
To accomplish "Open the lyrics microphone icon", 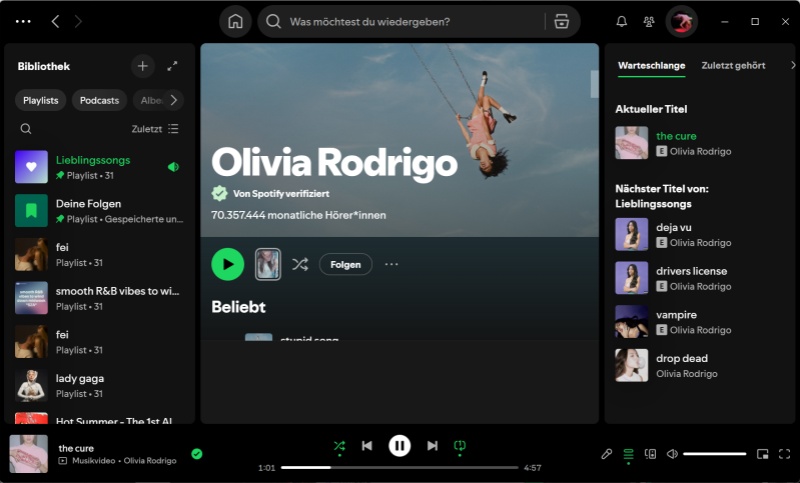I will (606, 454).
